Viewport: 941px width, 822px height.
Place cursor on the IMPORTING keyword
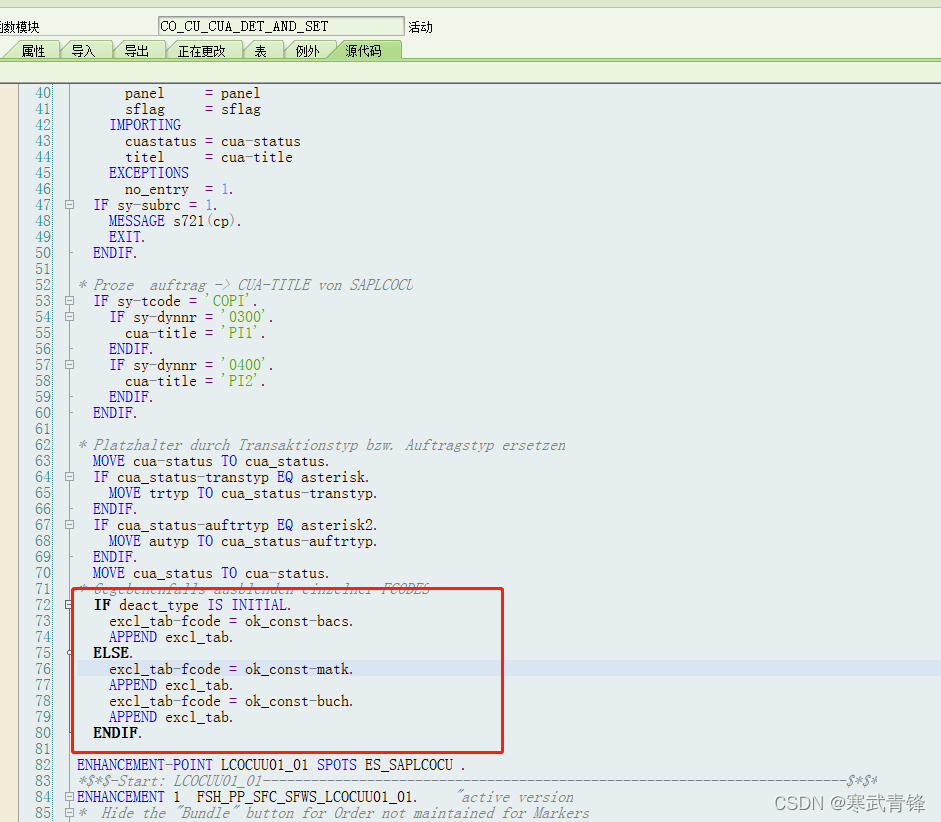[145, 125]
